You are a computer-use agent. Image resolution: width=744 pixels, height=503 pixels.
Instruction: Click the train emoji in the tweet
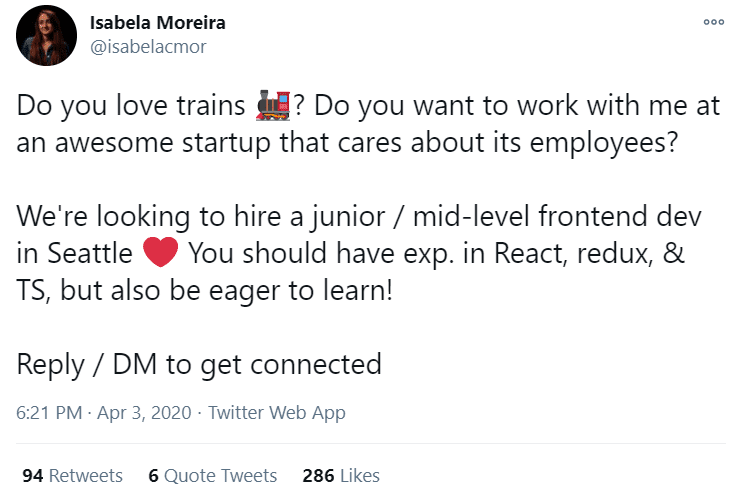click(273, 106)
